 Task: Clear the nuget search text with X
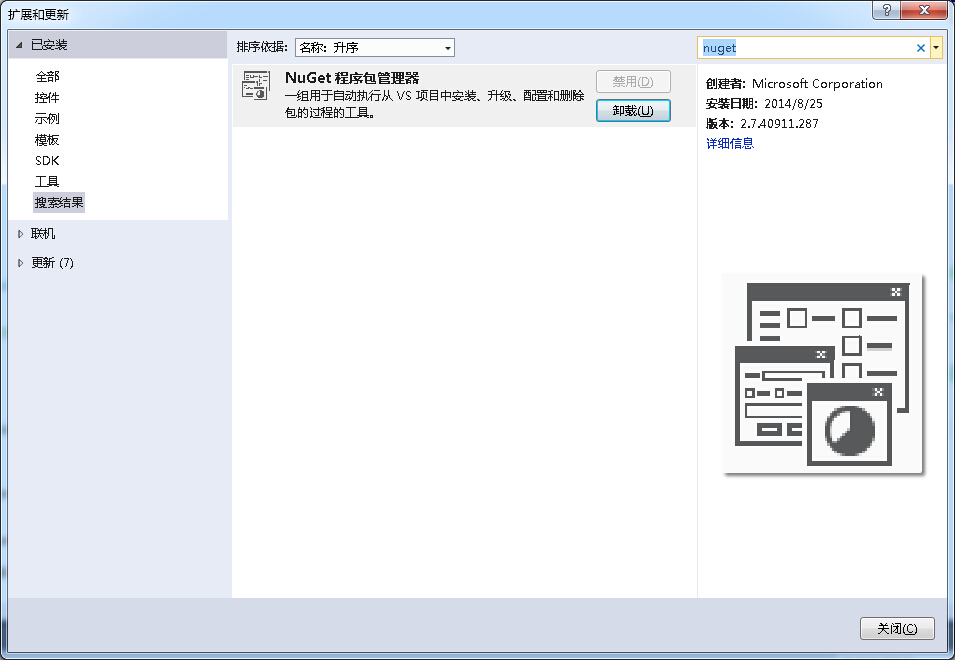(x=921, y=48)
